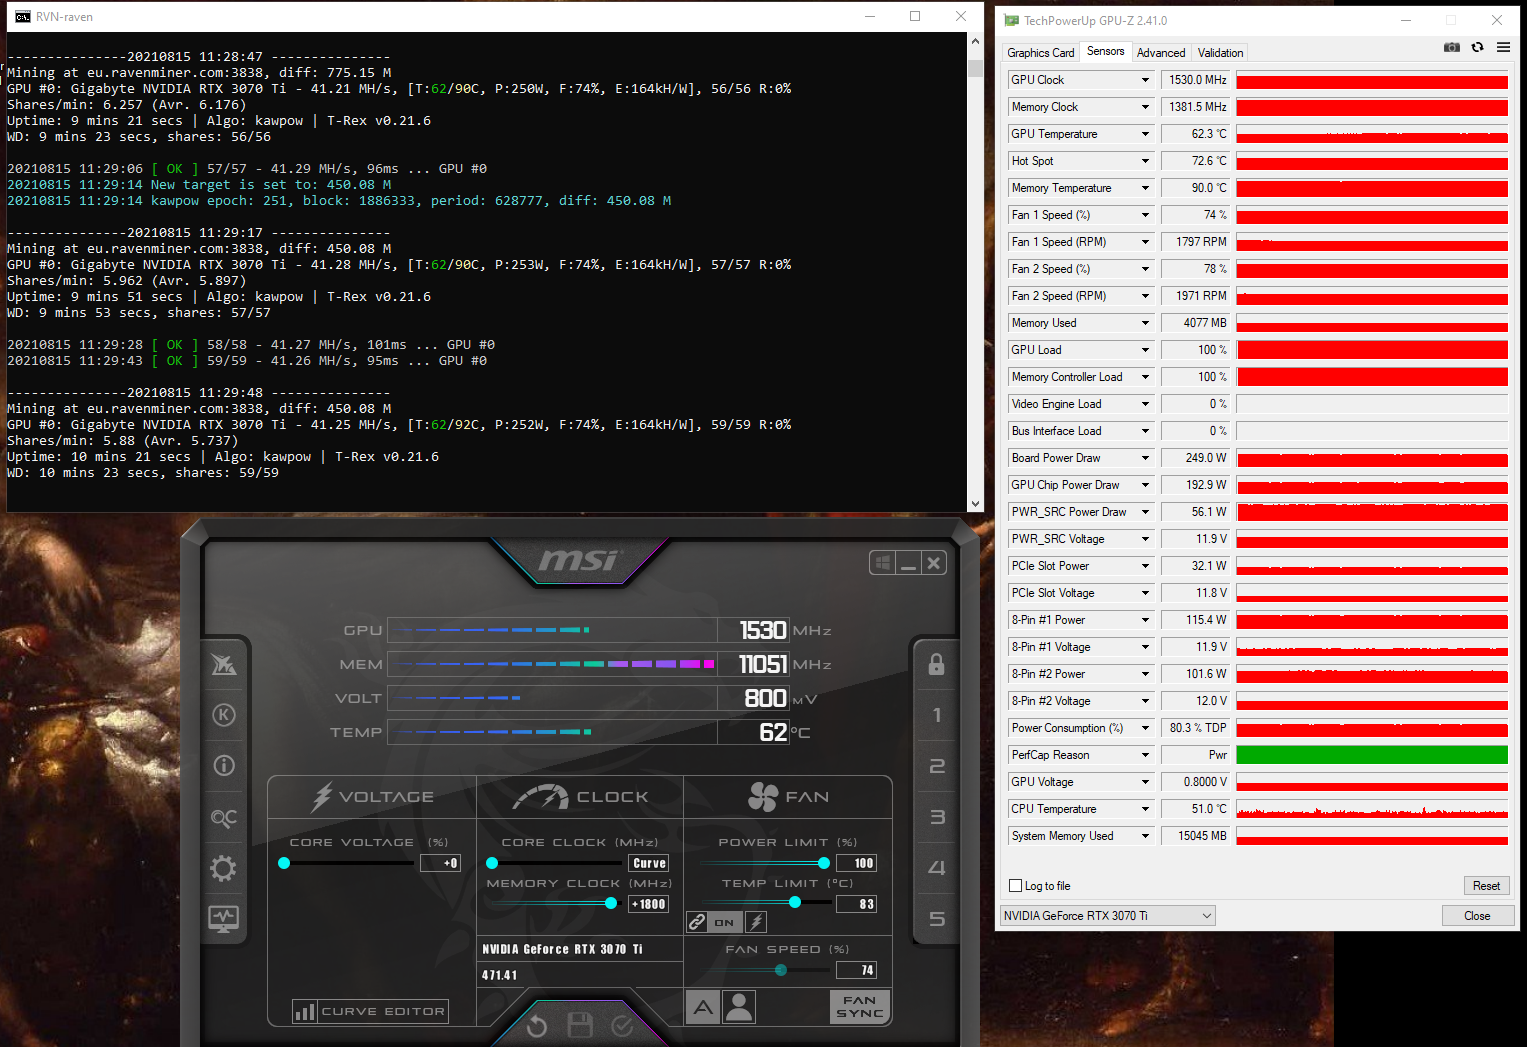Select Afterburner profile slot 5
The image size is (1527, 1047).
tap(937, 919)
